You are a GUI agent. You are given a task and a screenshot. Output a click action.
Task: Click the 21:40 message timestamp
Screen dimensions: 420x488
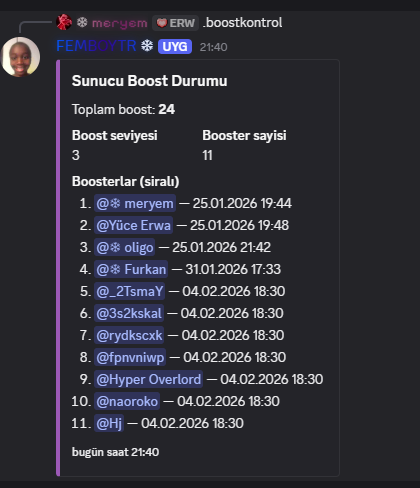click(213, 47)
